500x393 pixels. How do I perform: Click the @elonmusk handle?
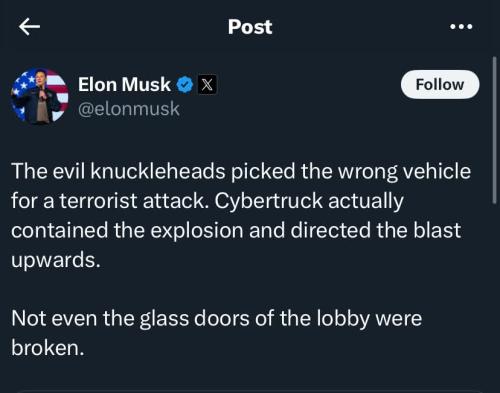coord(129,109)
